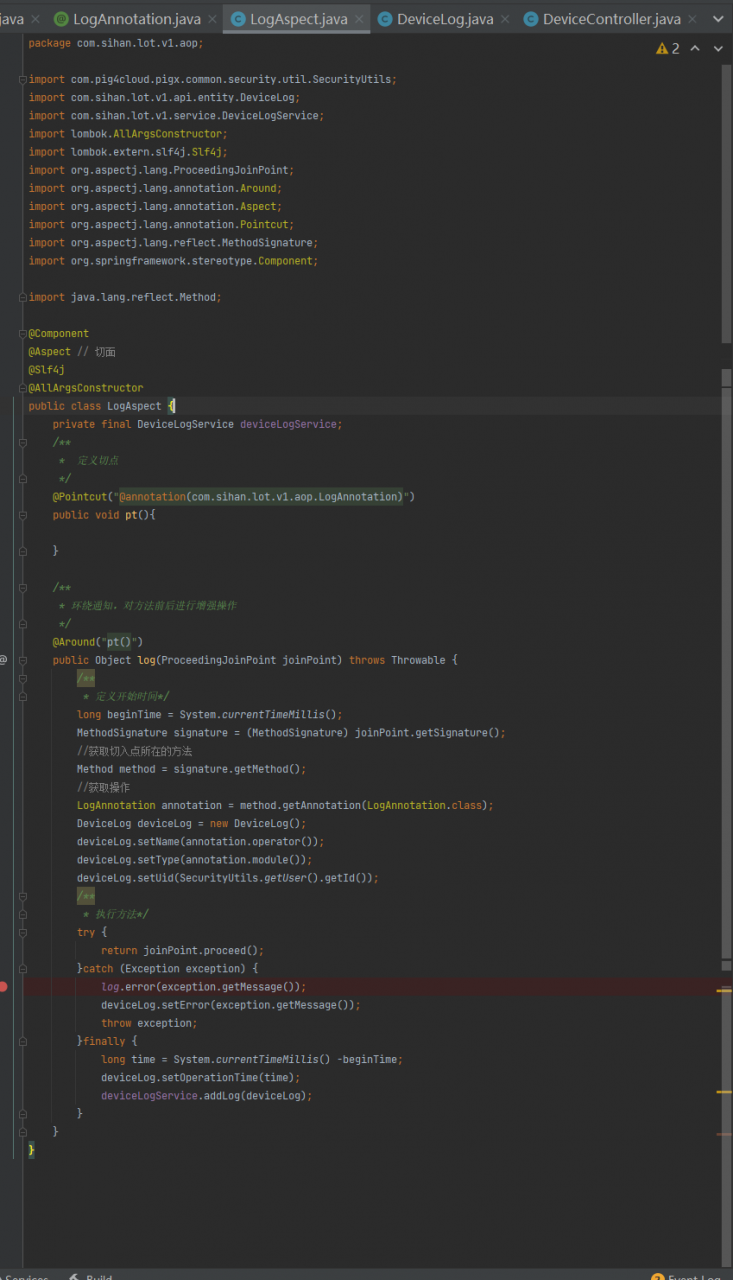
Task: Select the DeviceController.java tab
Action: click(x=611, y=19)
